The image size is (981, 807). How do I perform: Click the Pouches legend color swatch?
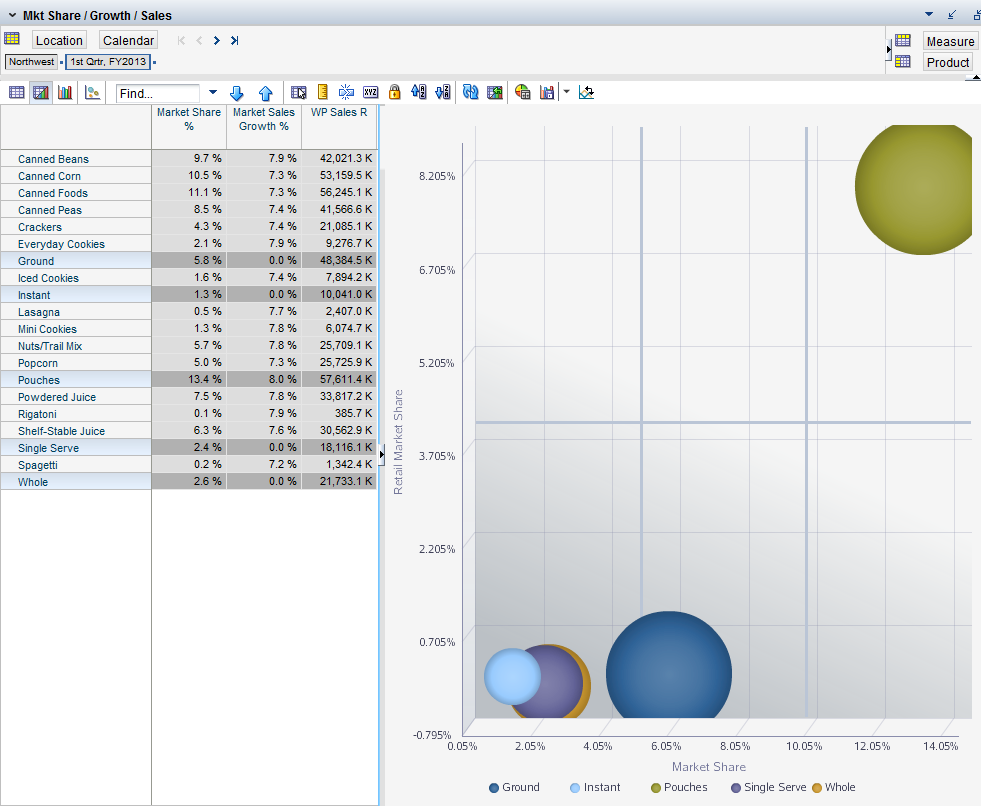point(656,788)
